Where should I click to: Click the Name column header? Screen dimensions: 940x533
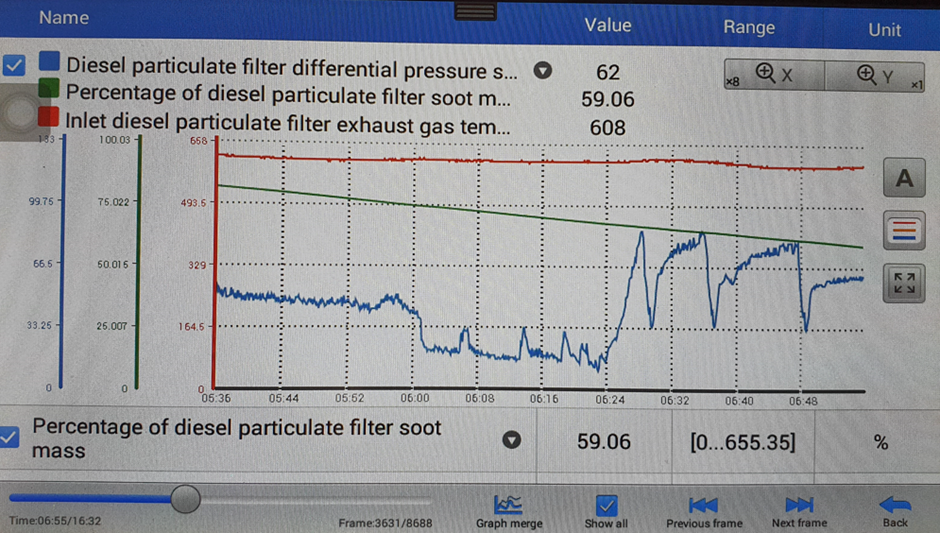pyautogui.click(x=63, y=18)
